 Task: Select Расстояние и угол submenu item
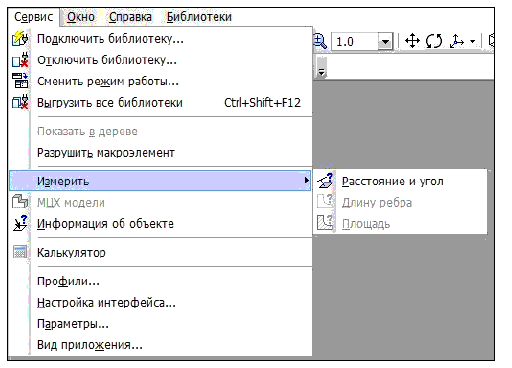pyautogui.click(x=400, y=181)
